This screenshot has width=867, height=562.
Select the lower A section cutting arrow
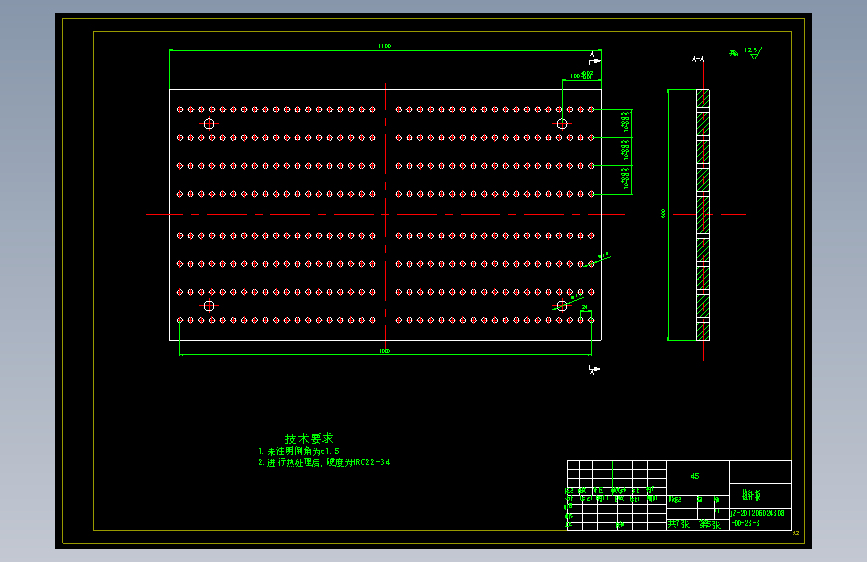(x=594, y=370)
